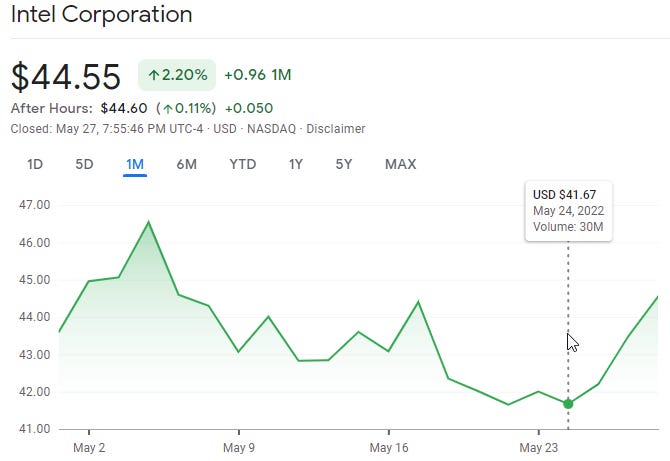Click the May 9 axis label
This screenshot has width=670, height=461.
(239, 447)
